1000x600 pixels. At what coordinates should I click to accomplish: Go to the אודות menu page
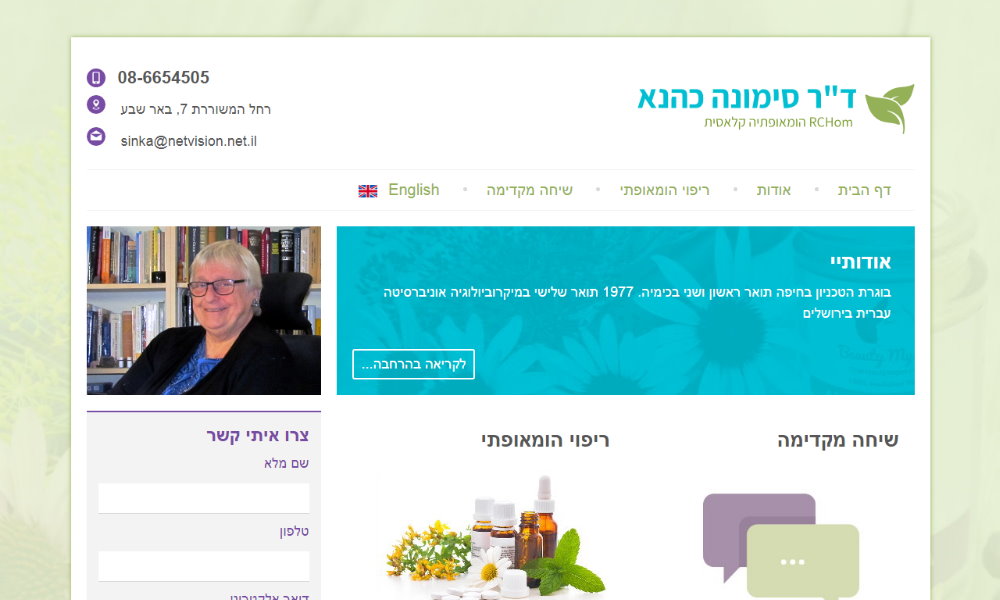pyautogui.click(x=774, y=190)
